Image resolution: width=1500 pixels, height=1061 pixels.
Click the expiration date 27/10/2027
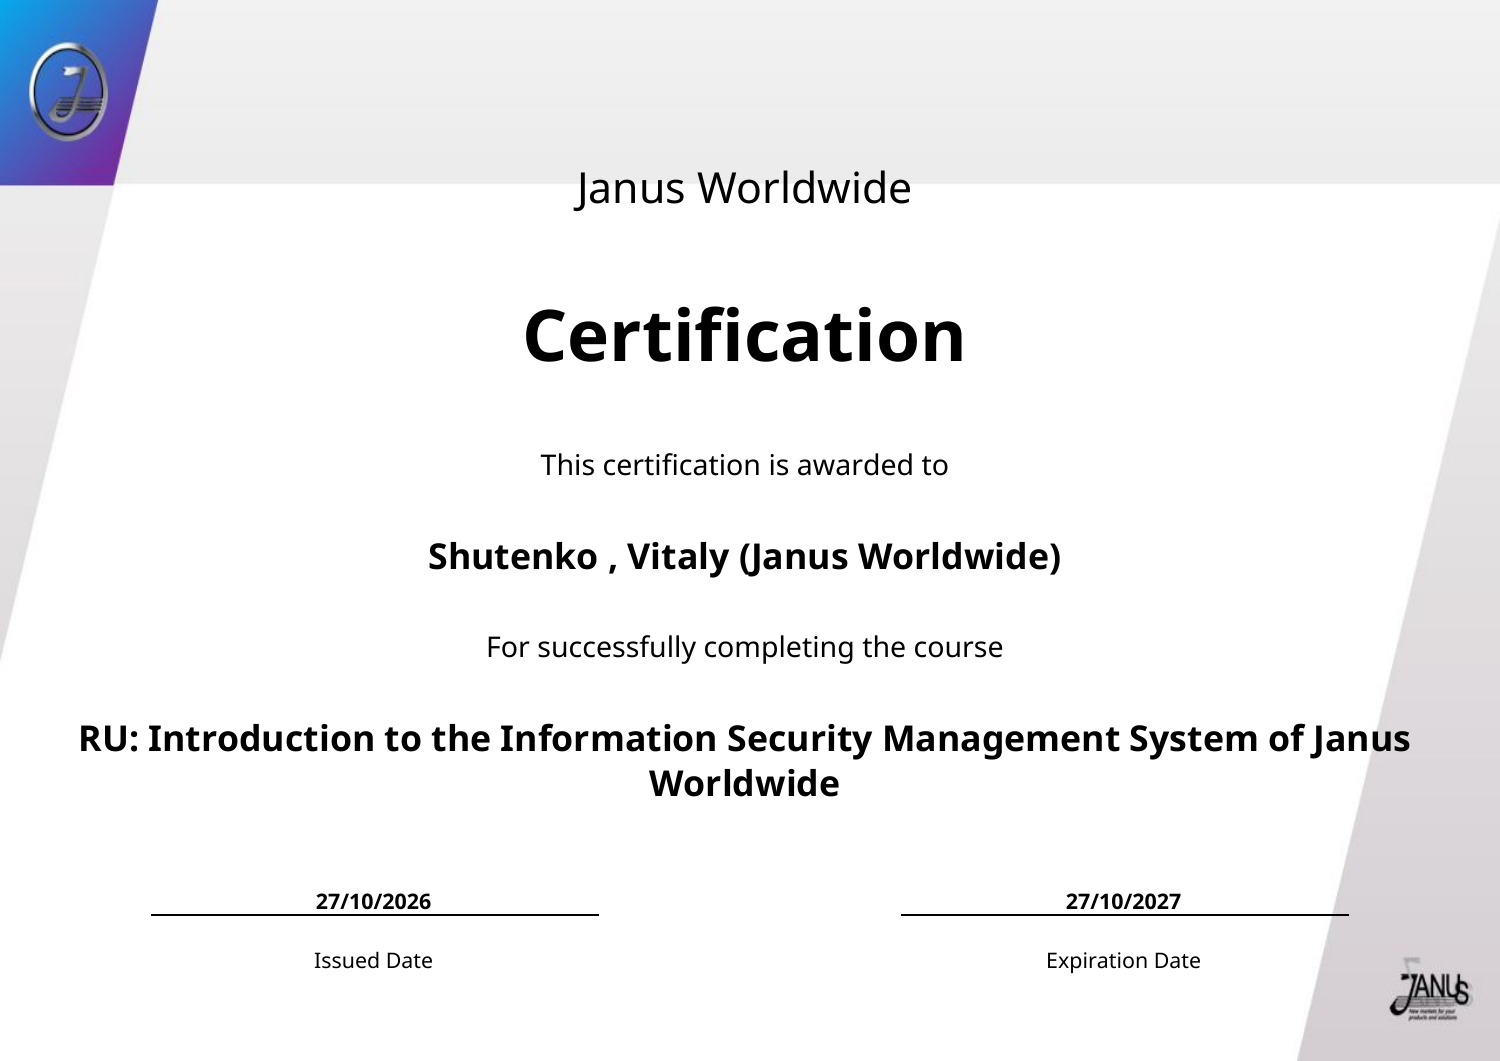click(x=1123, y=901)
